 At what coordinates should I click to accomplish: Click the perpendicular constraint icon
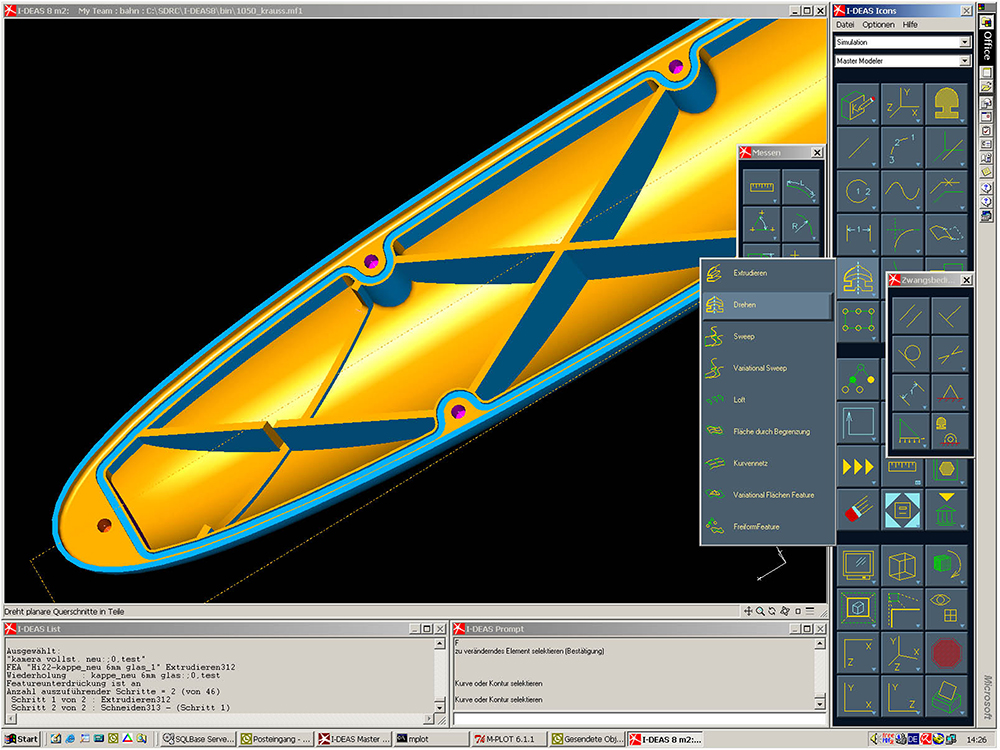point(950,315)
